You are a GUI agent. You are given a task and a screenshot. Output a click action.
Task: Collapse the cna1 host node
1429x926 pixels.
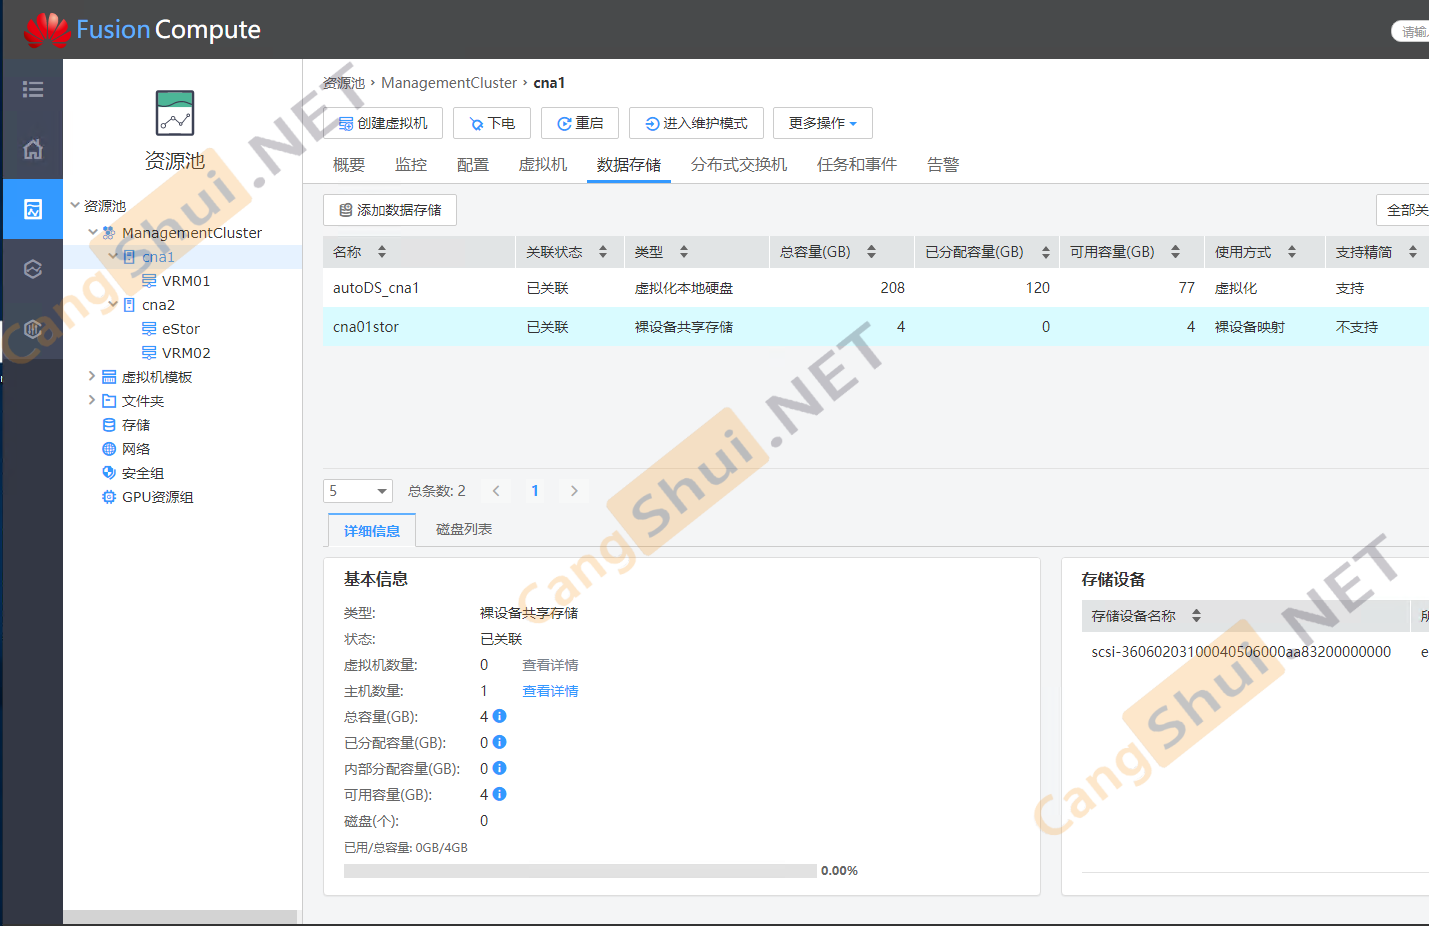tap(113, 256)
